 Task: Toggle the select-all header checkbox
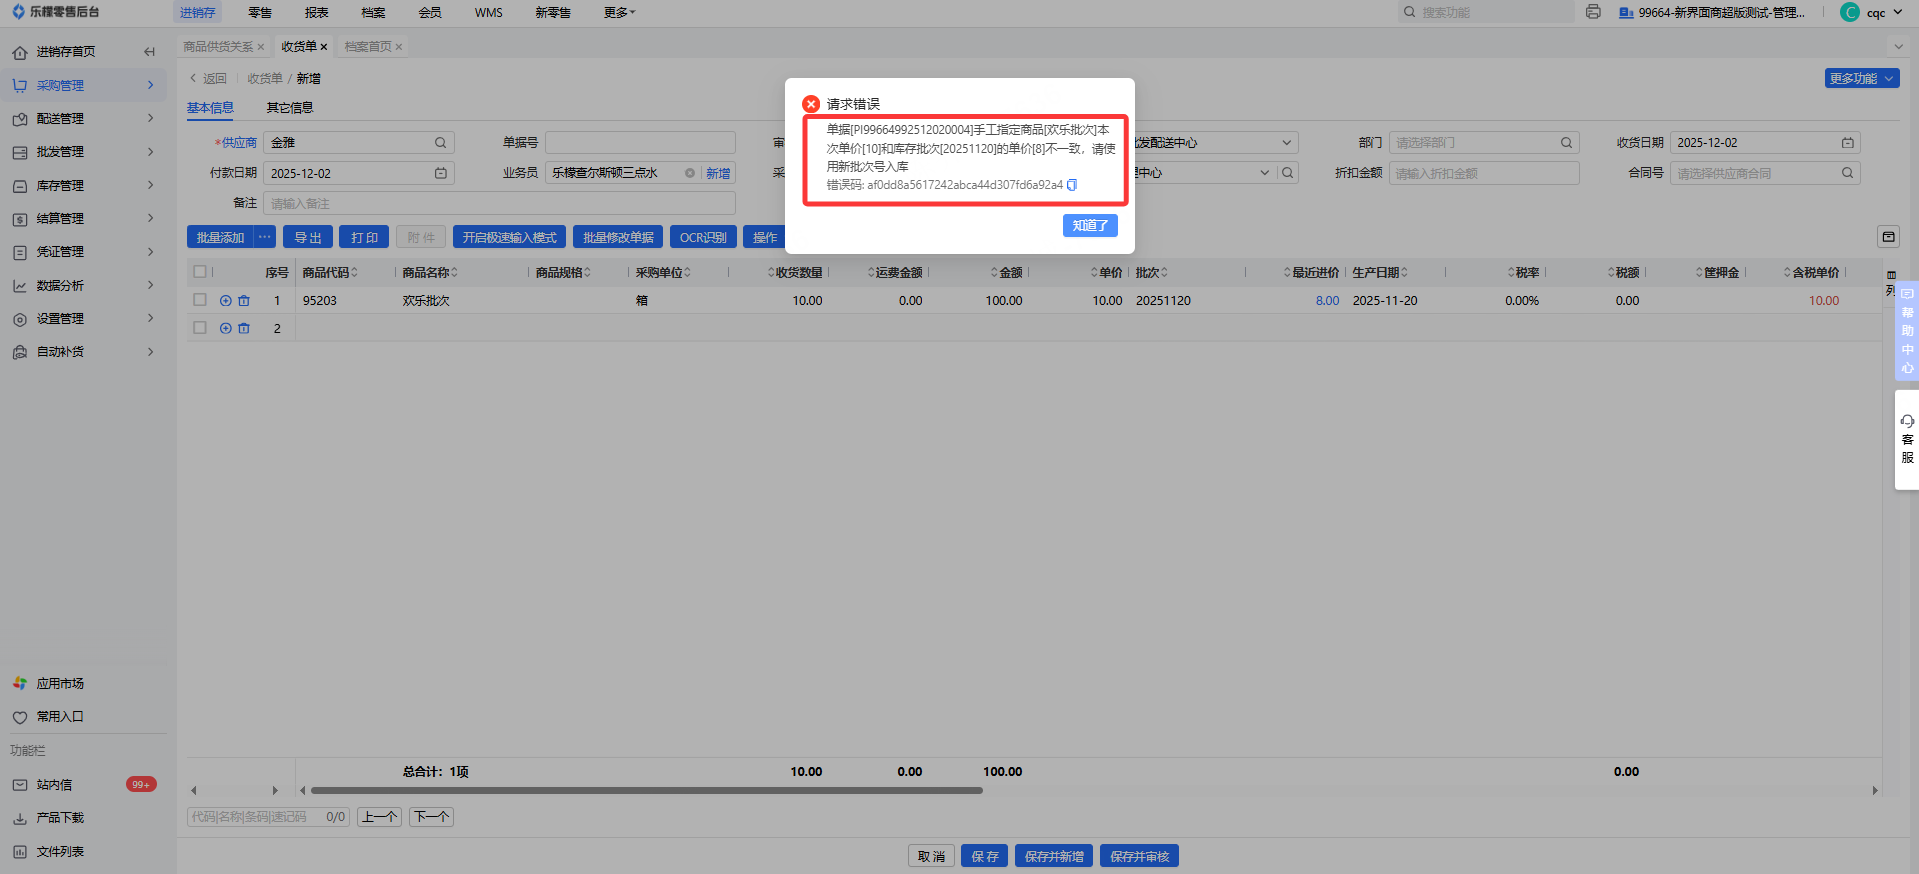click(200, 272)
